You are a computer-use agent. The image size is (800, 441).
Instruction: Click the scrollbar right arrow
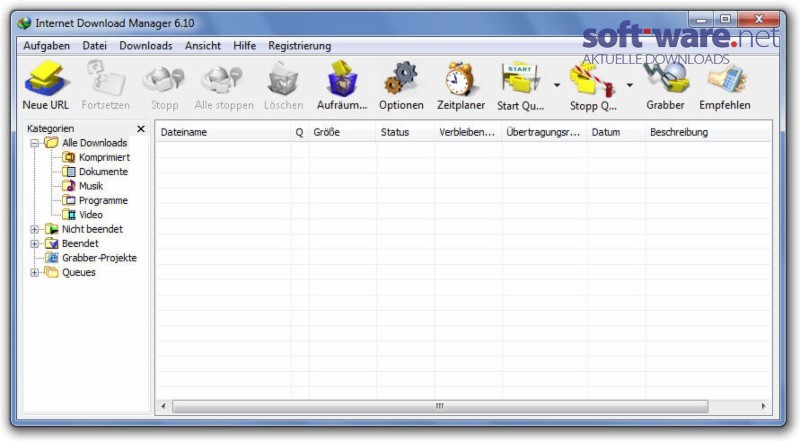pyautogui.click(x=763, y=406)
